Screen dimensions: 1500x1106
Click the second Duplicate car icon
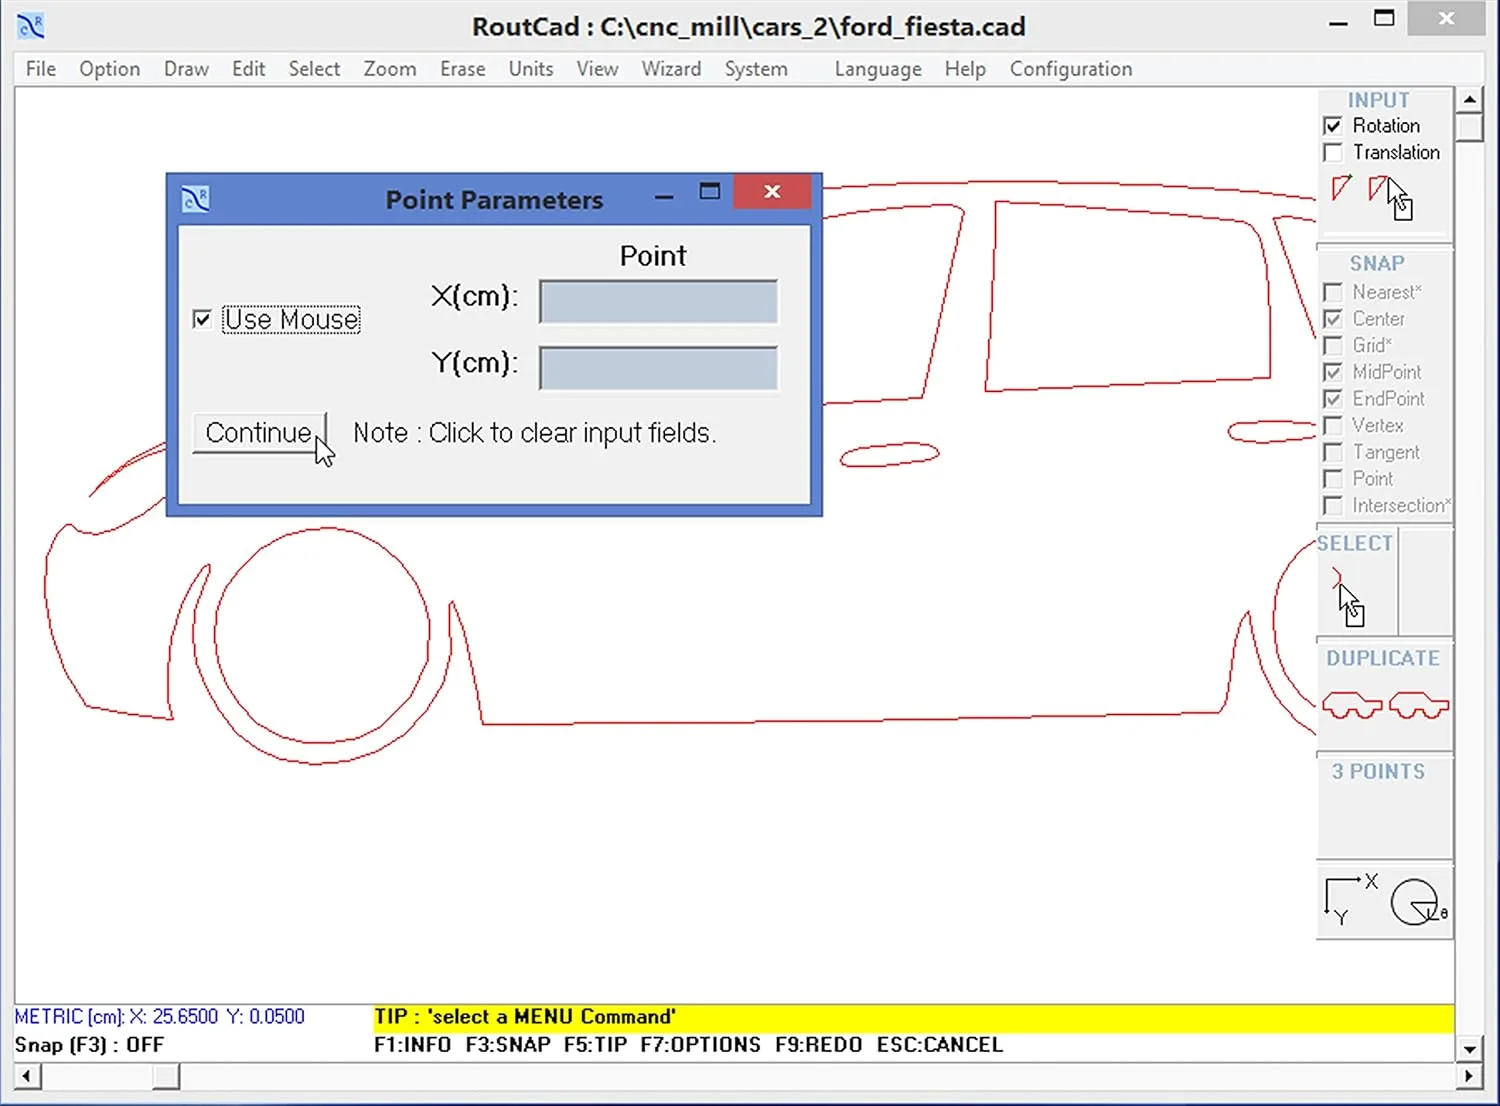(x=1419, y=704)
